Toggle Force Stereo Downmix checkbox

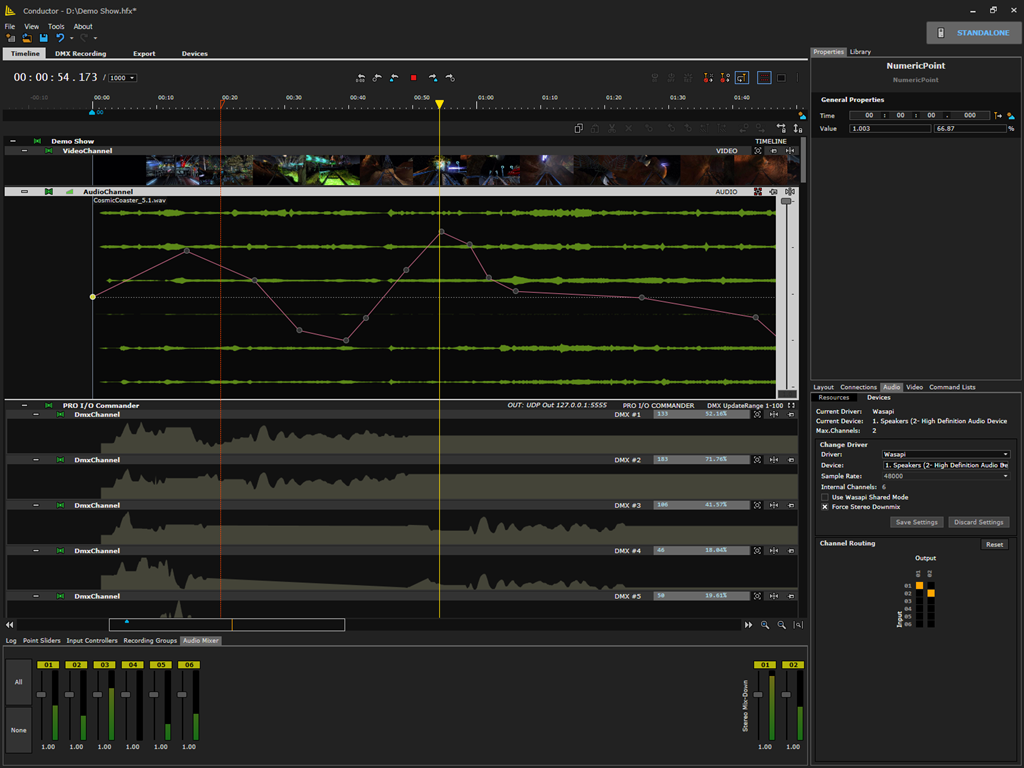click(825, 507)
